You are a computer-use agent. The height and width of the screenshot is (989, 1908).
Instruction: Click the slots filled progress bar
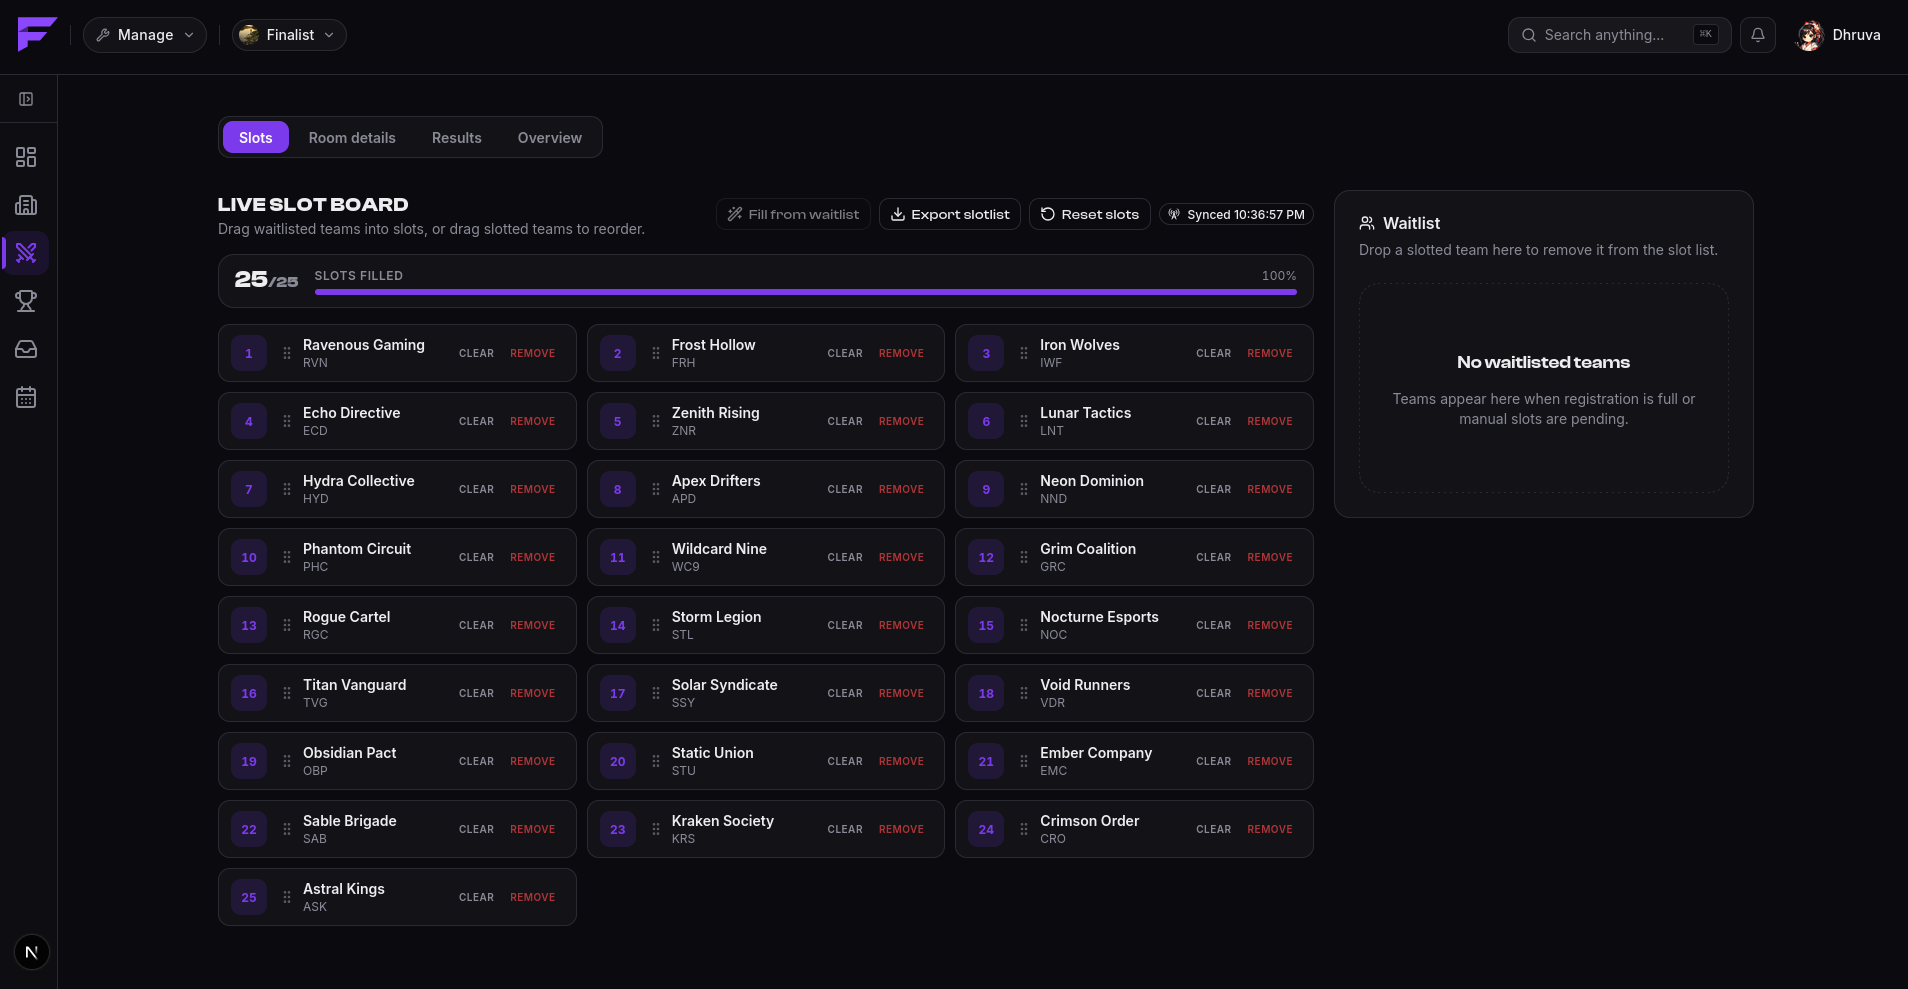coord(805,292)
